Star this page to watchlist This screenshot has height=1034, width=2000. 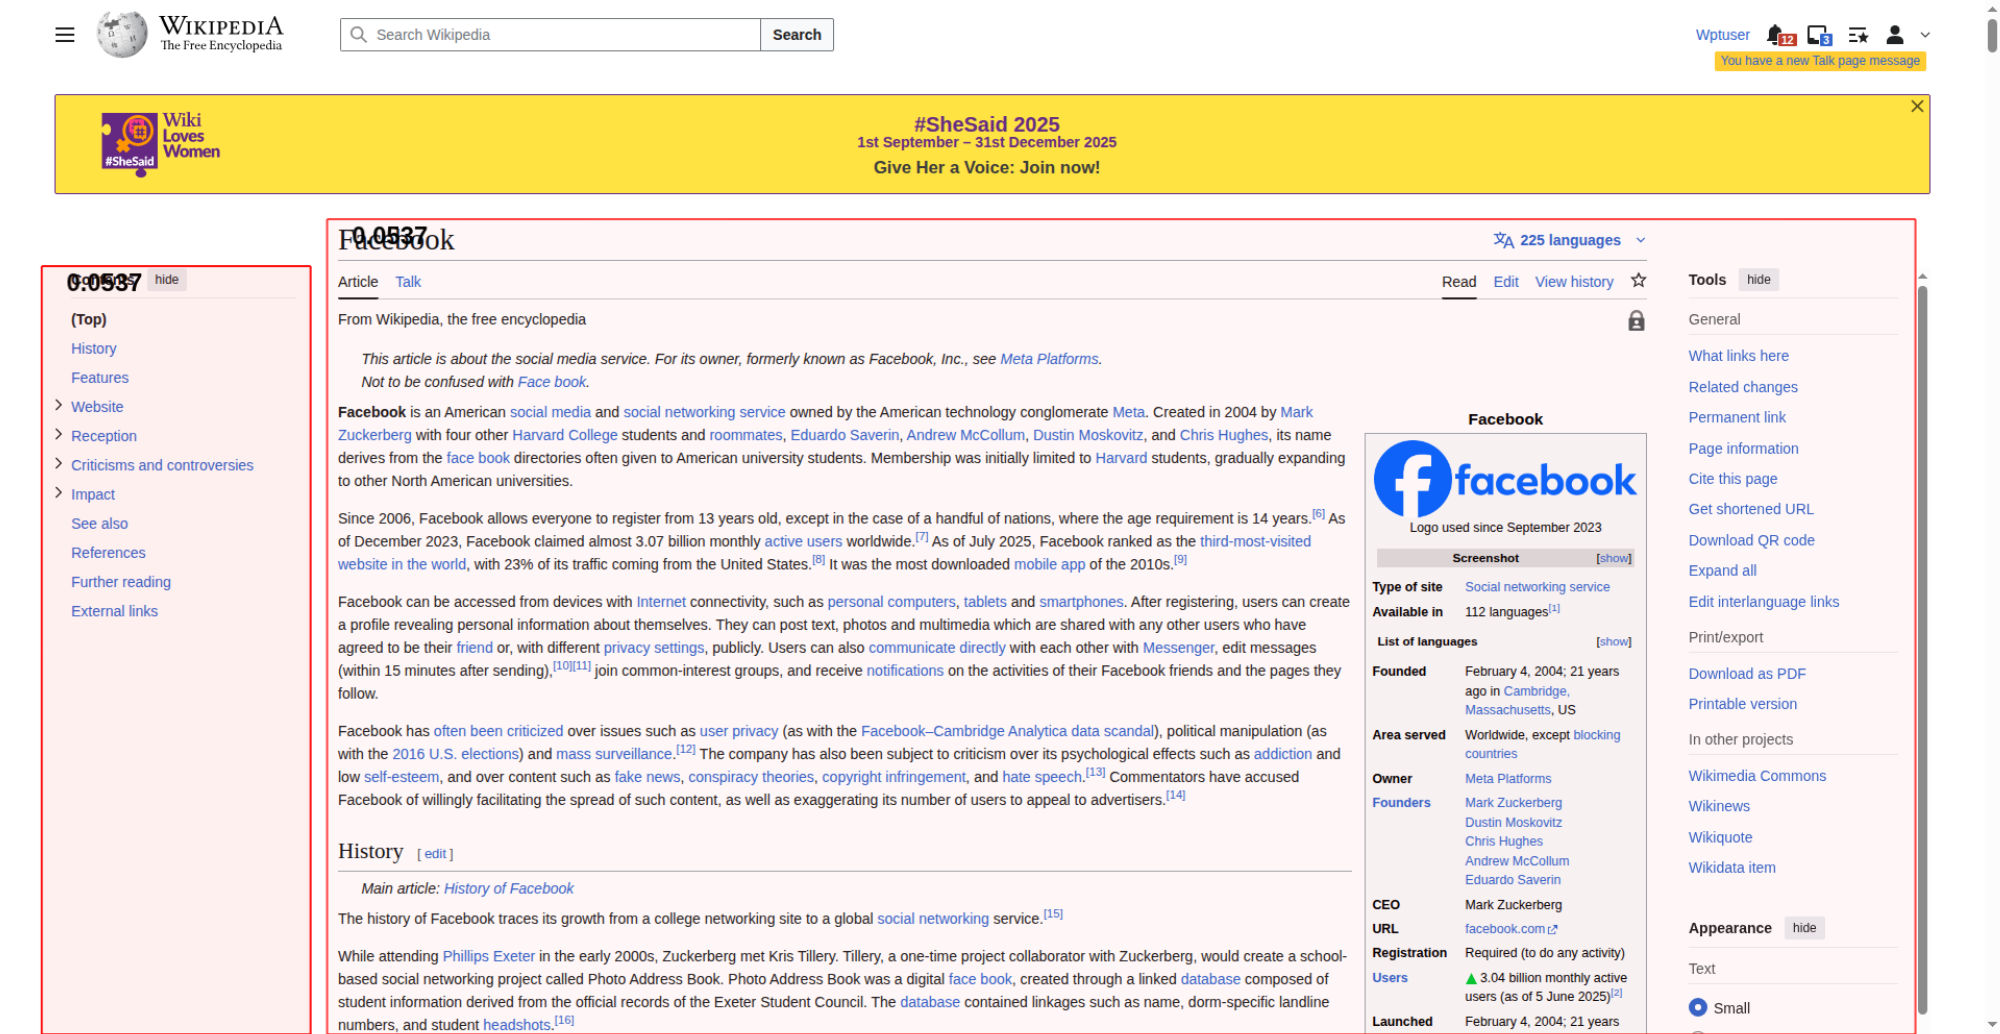tap(1638, 281)
